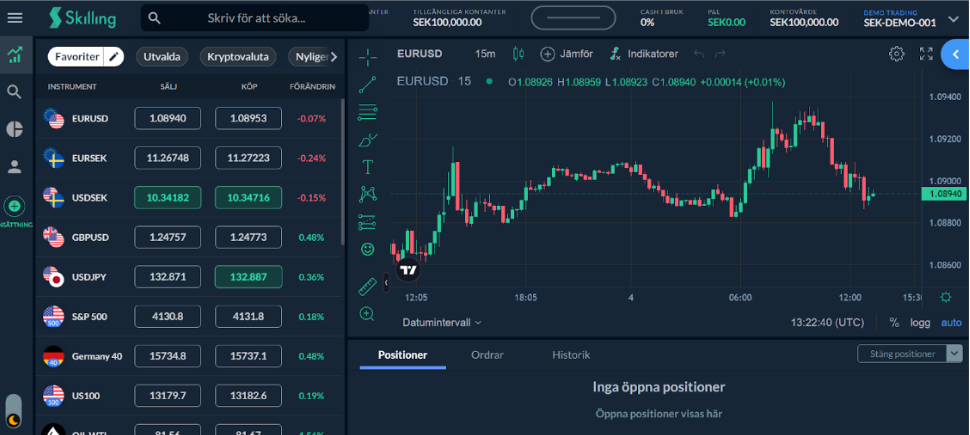Buy Germany 40 at 15737.1

[x=249, y=356]
